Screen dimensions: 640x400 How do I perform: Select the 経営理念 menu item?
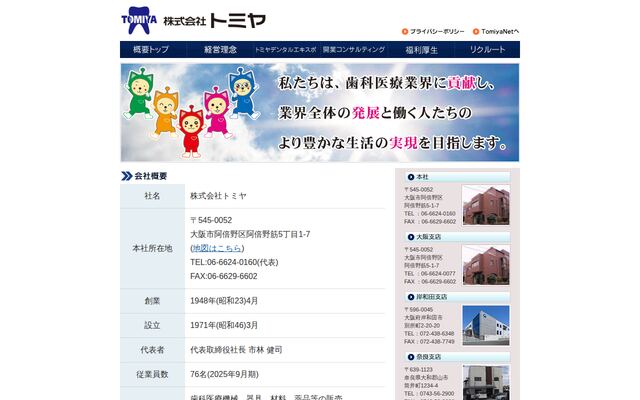(220, 49)
